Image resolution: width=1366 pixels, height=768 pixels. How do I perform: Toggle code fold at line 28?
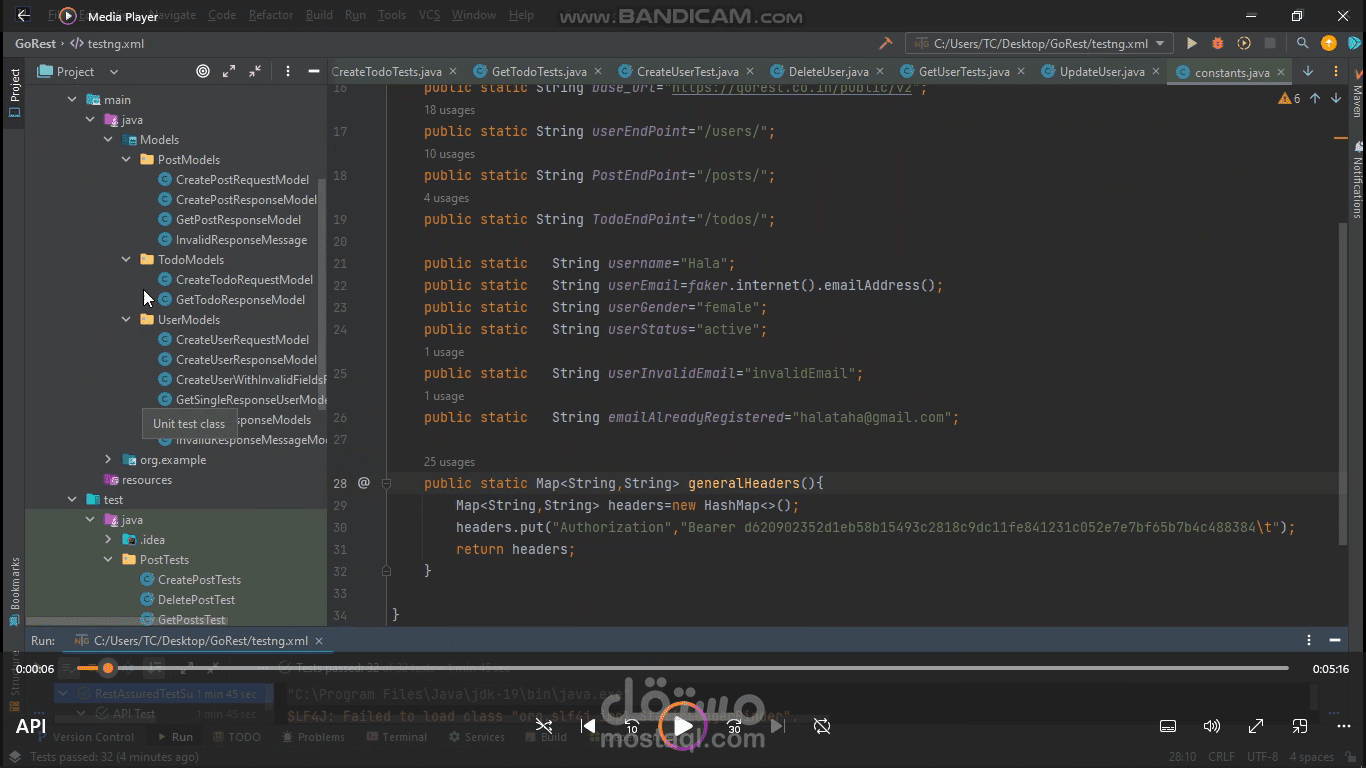[387, 483]
